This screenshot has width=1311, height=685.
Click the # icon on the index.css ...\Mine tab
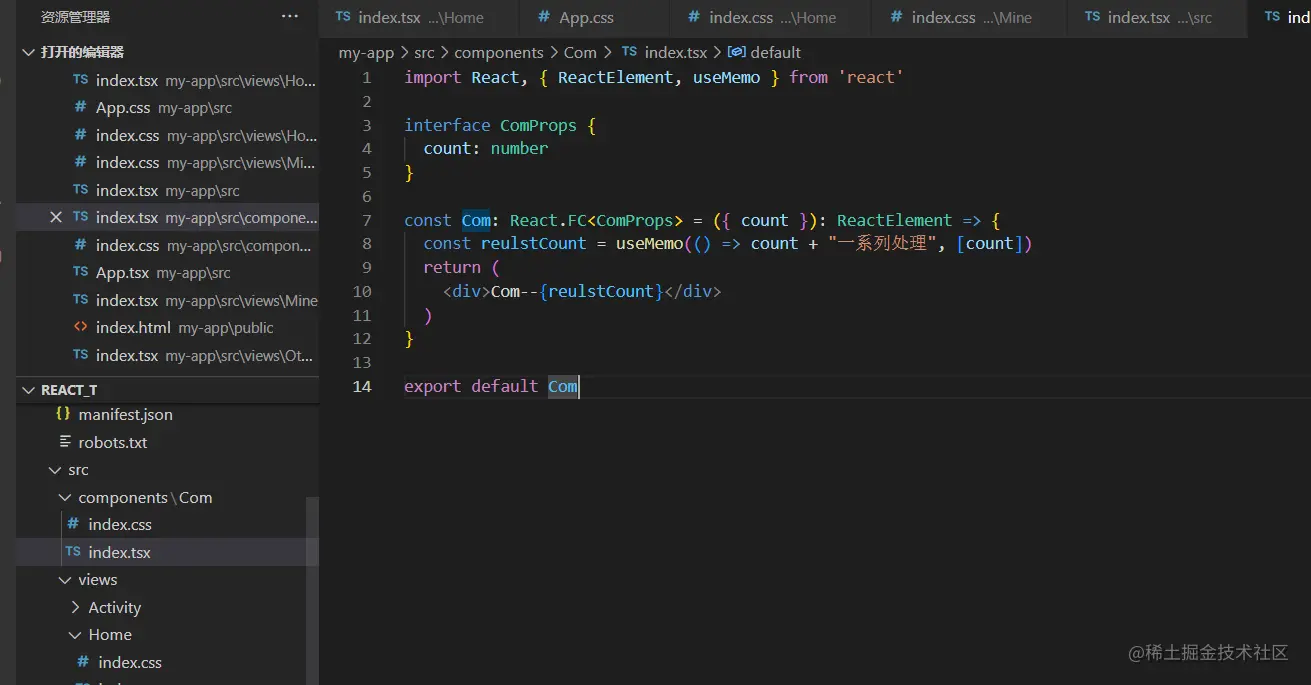896,17
